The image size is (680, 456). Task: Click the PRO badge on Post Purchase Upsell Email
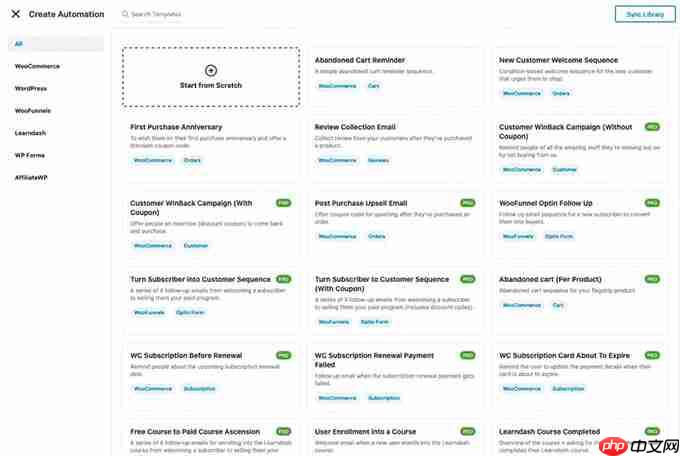click(468, 203)
